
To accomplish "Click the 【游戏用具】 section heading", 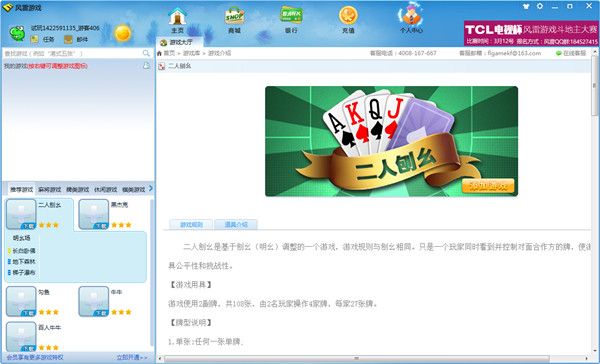I will coord(190,285).
